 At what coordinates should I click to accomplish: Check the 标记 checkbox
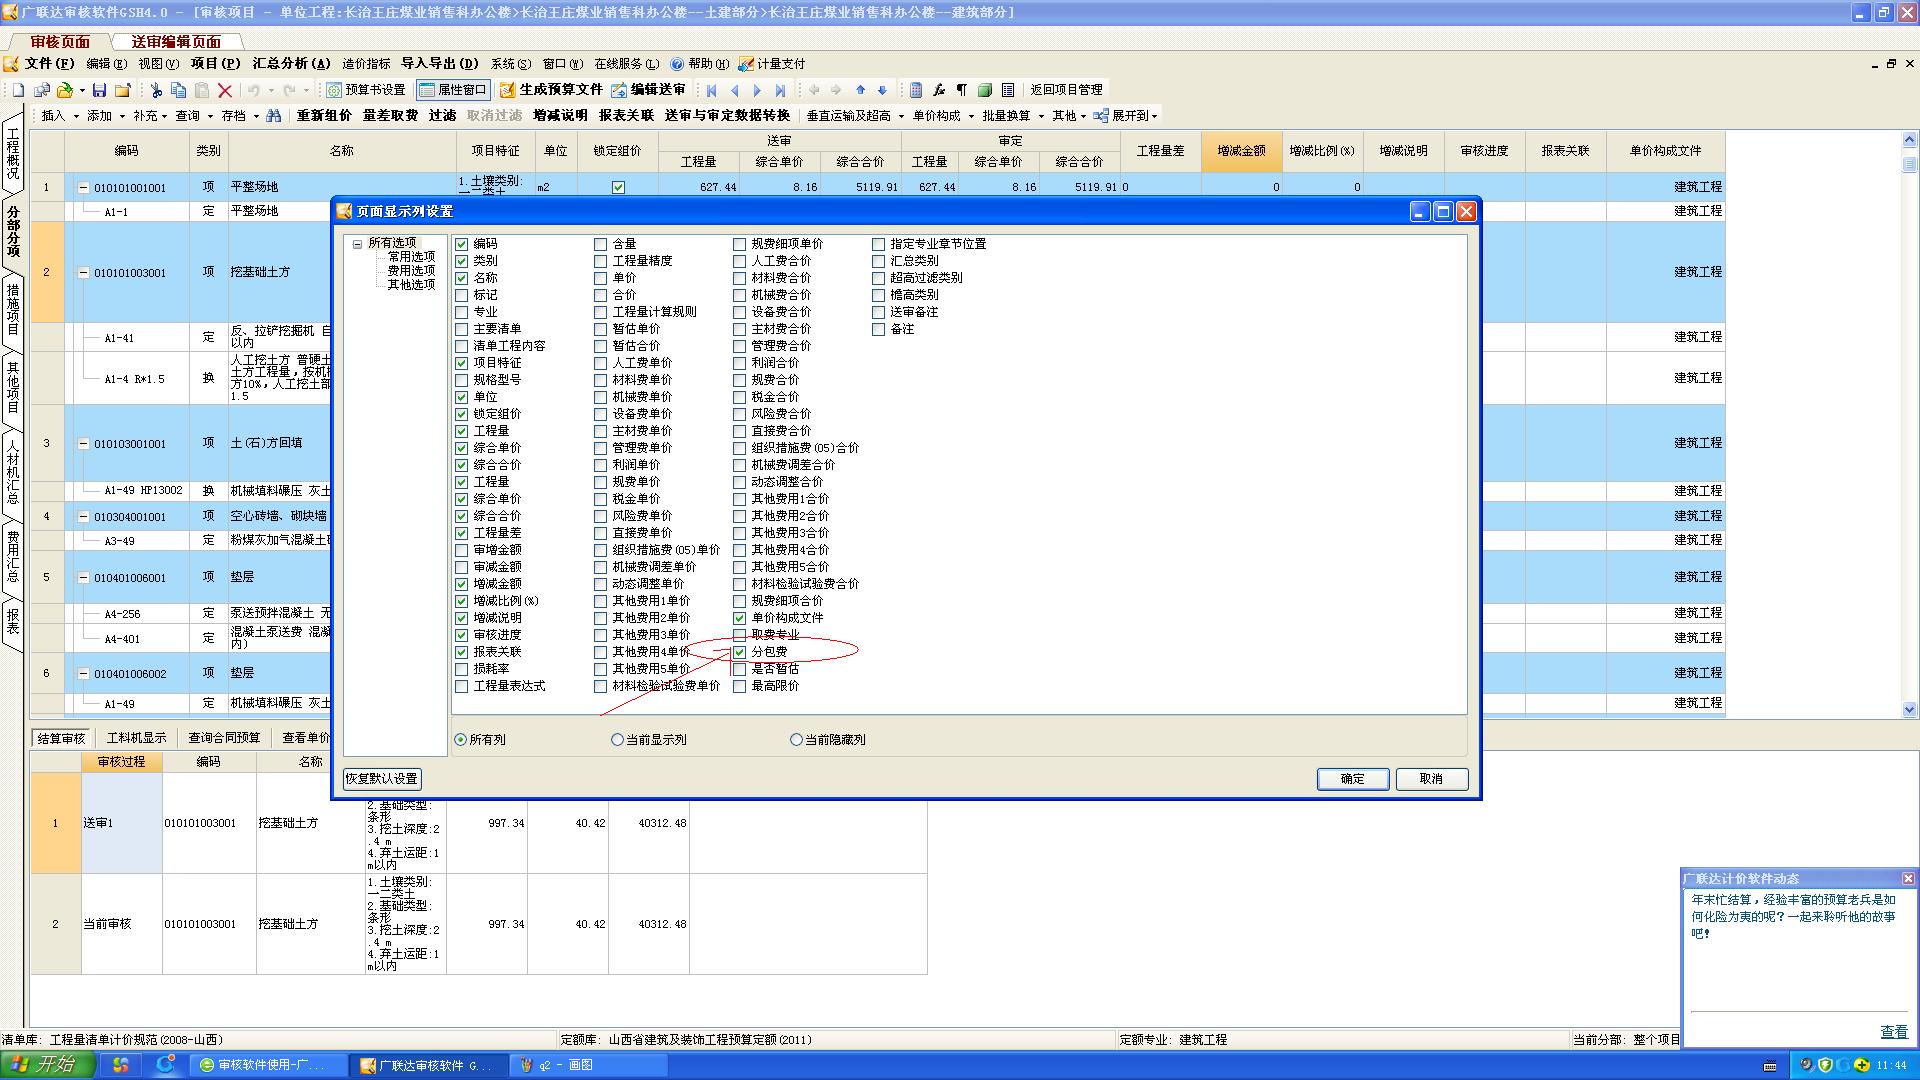tap(462, 295)
